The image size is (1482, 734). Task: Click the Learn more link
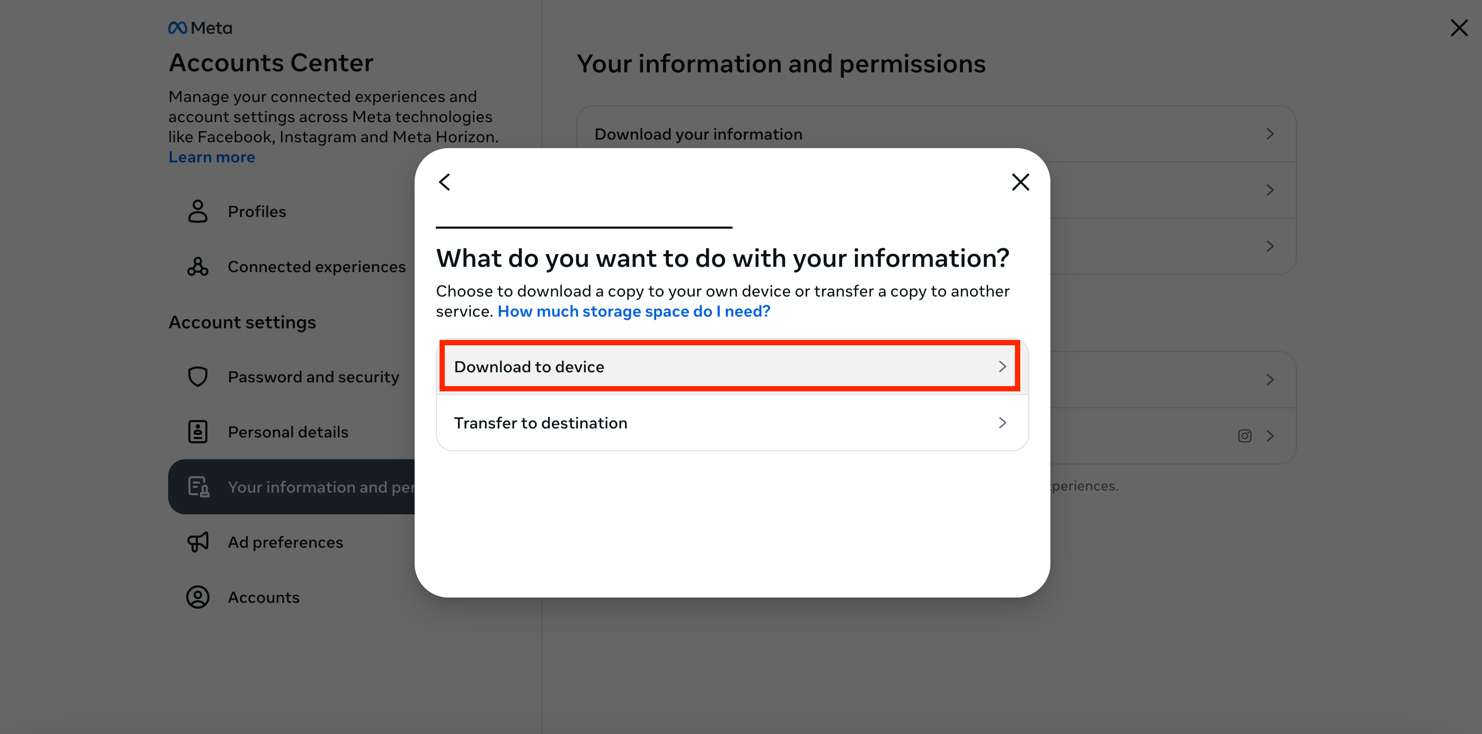pos(211,157)
